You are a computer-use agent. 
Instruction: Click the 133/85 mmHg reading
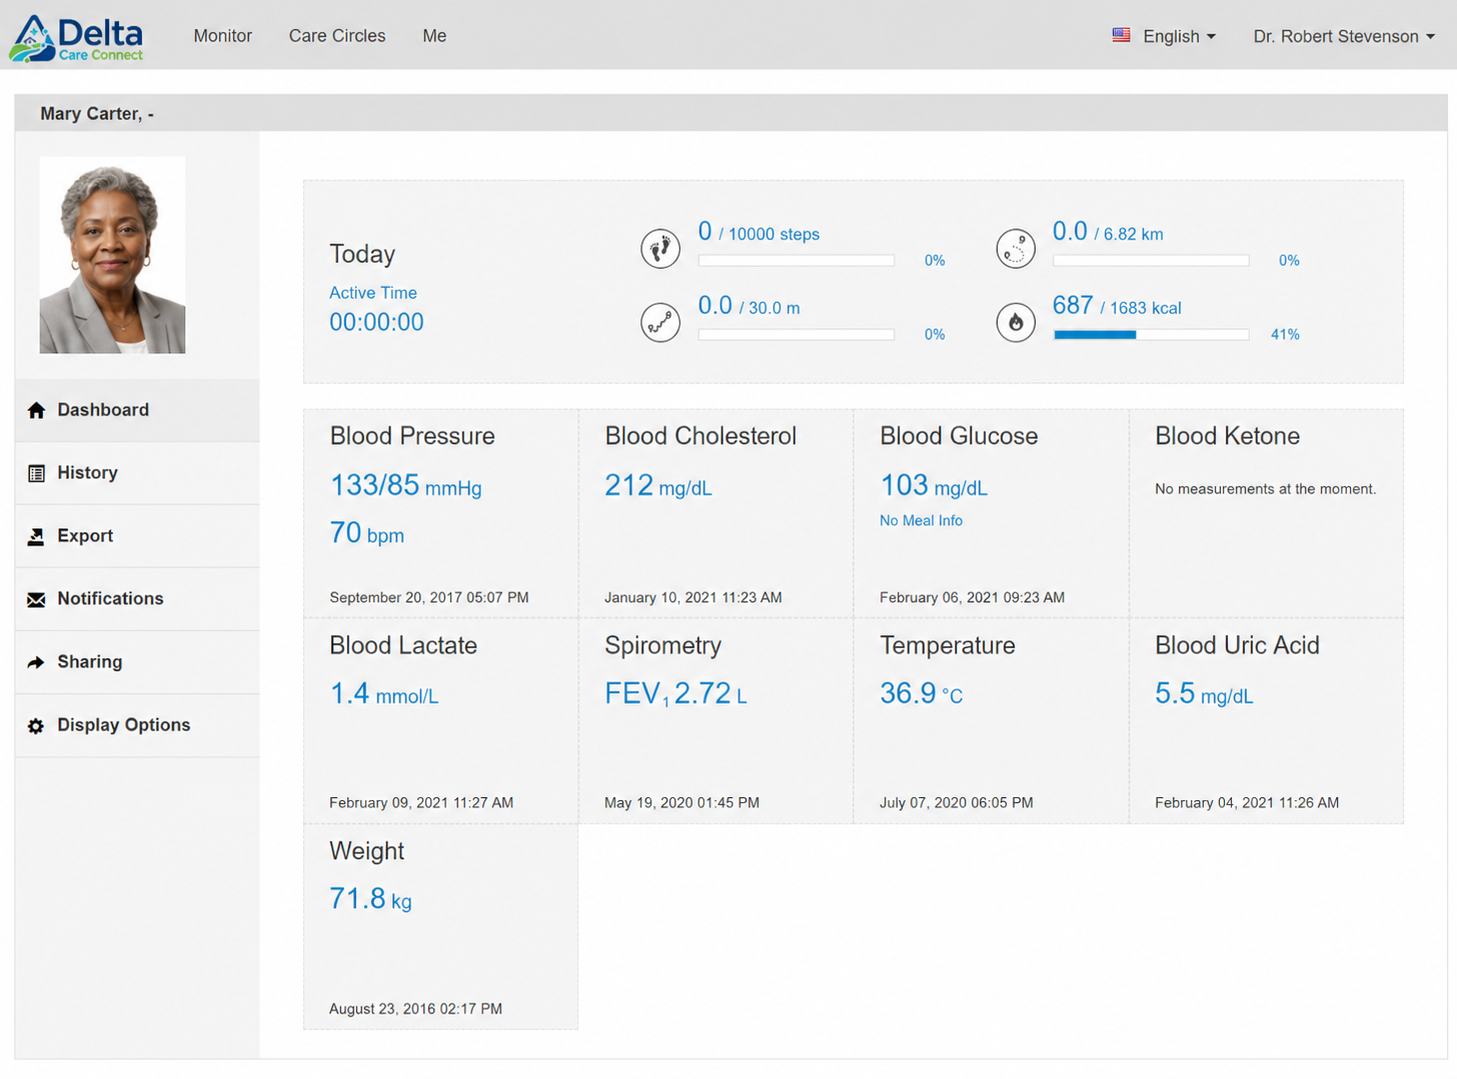pos(405,486)
